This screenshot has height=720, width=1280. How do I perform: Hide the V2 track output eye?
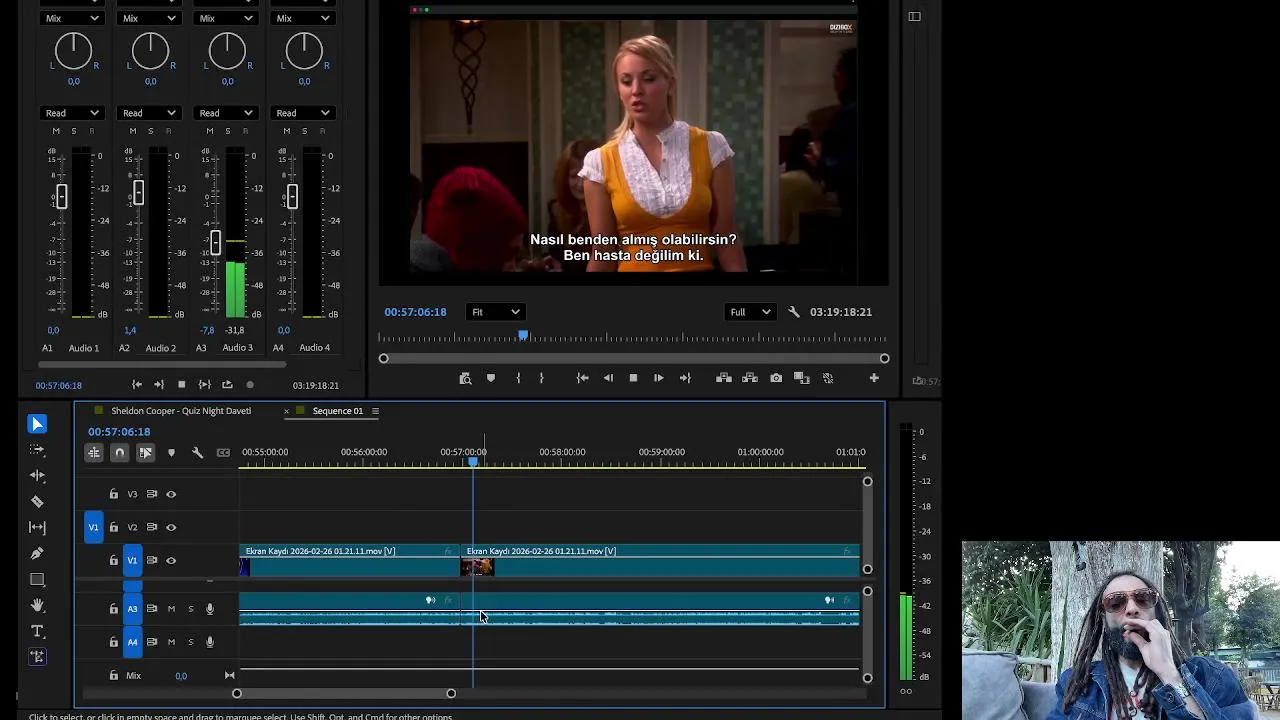[x=171, y=527]
